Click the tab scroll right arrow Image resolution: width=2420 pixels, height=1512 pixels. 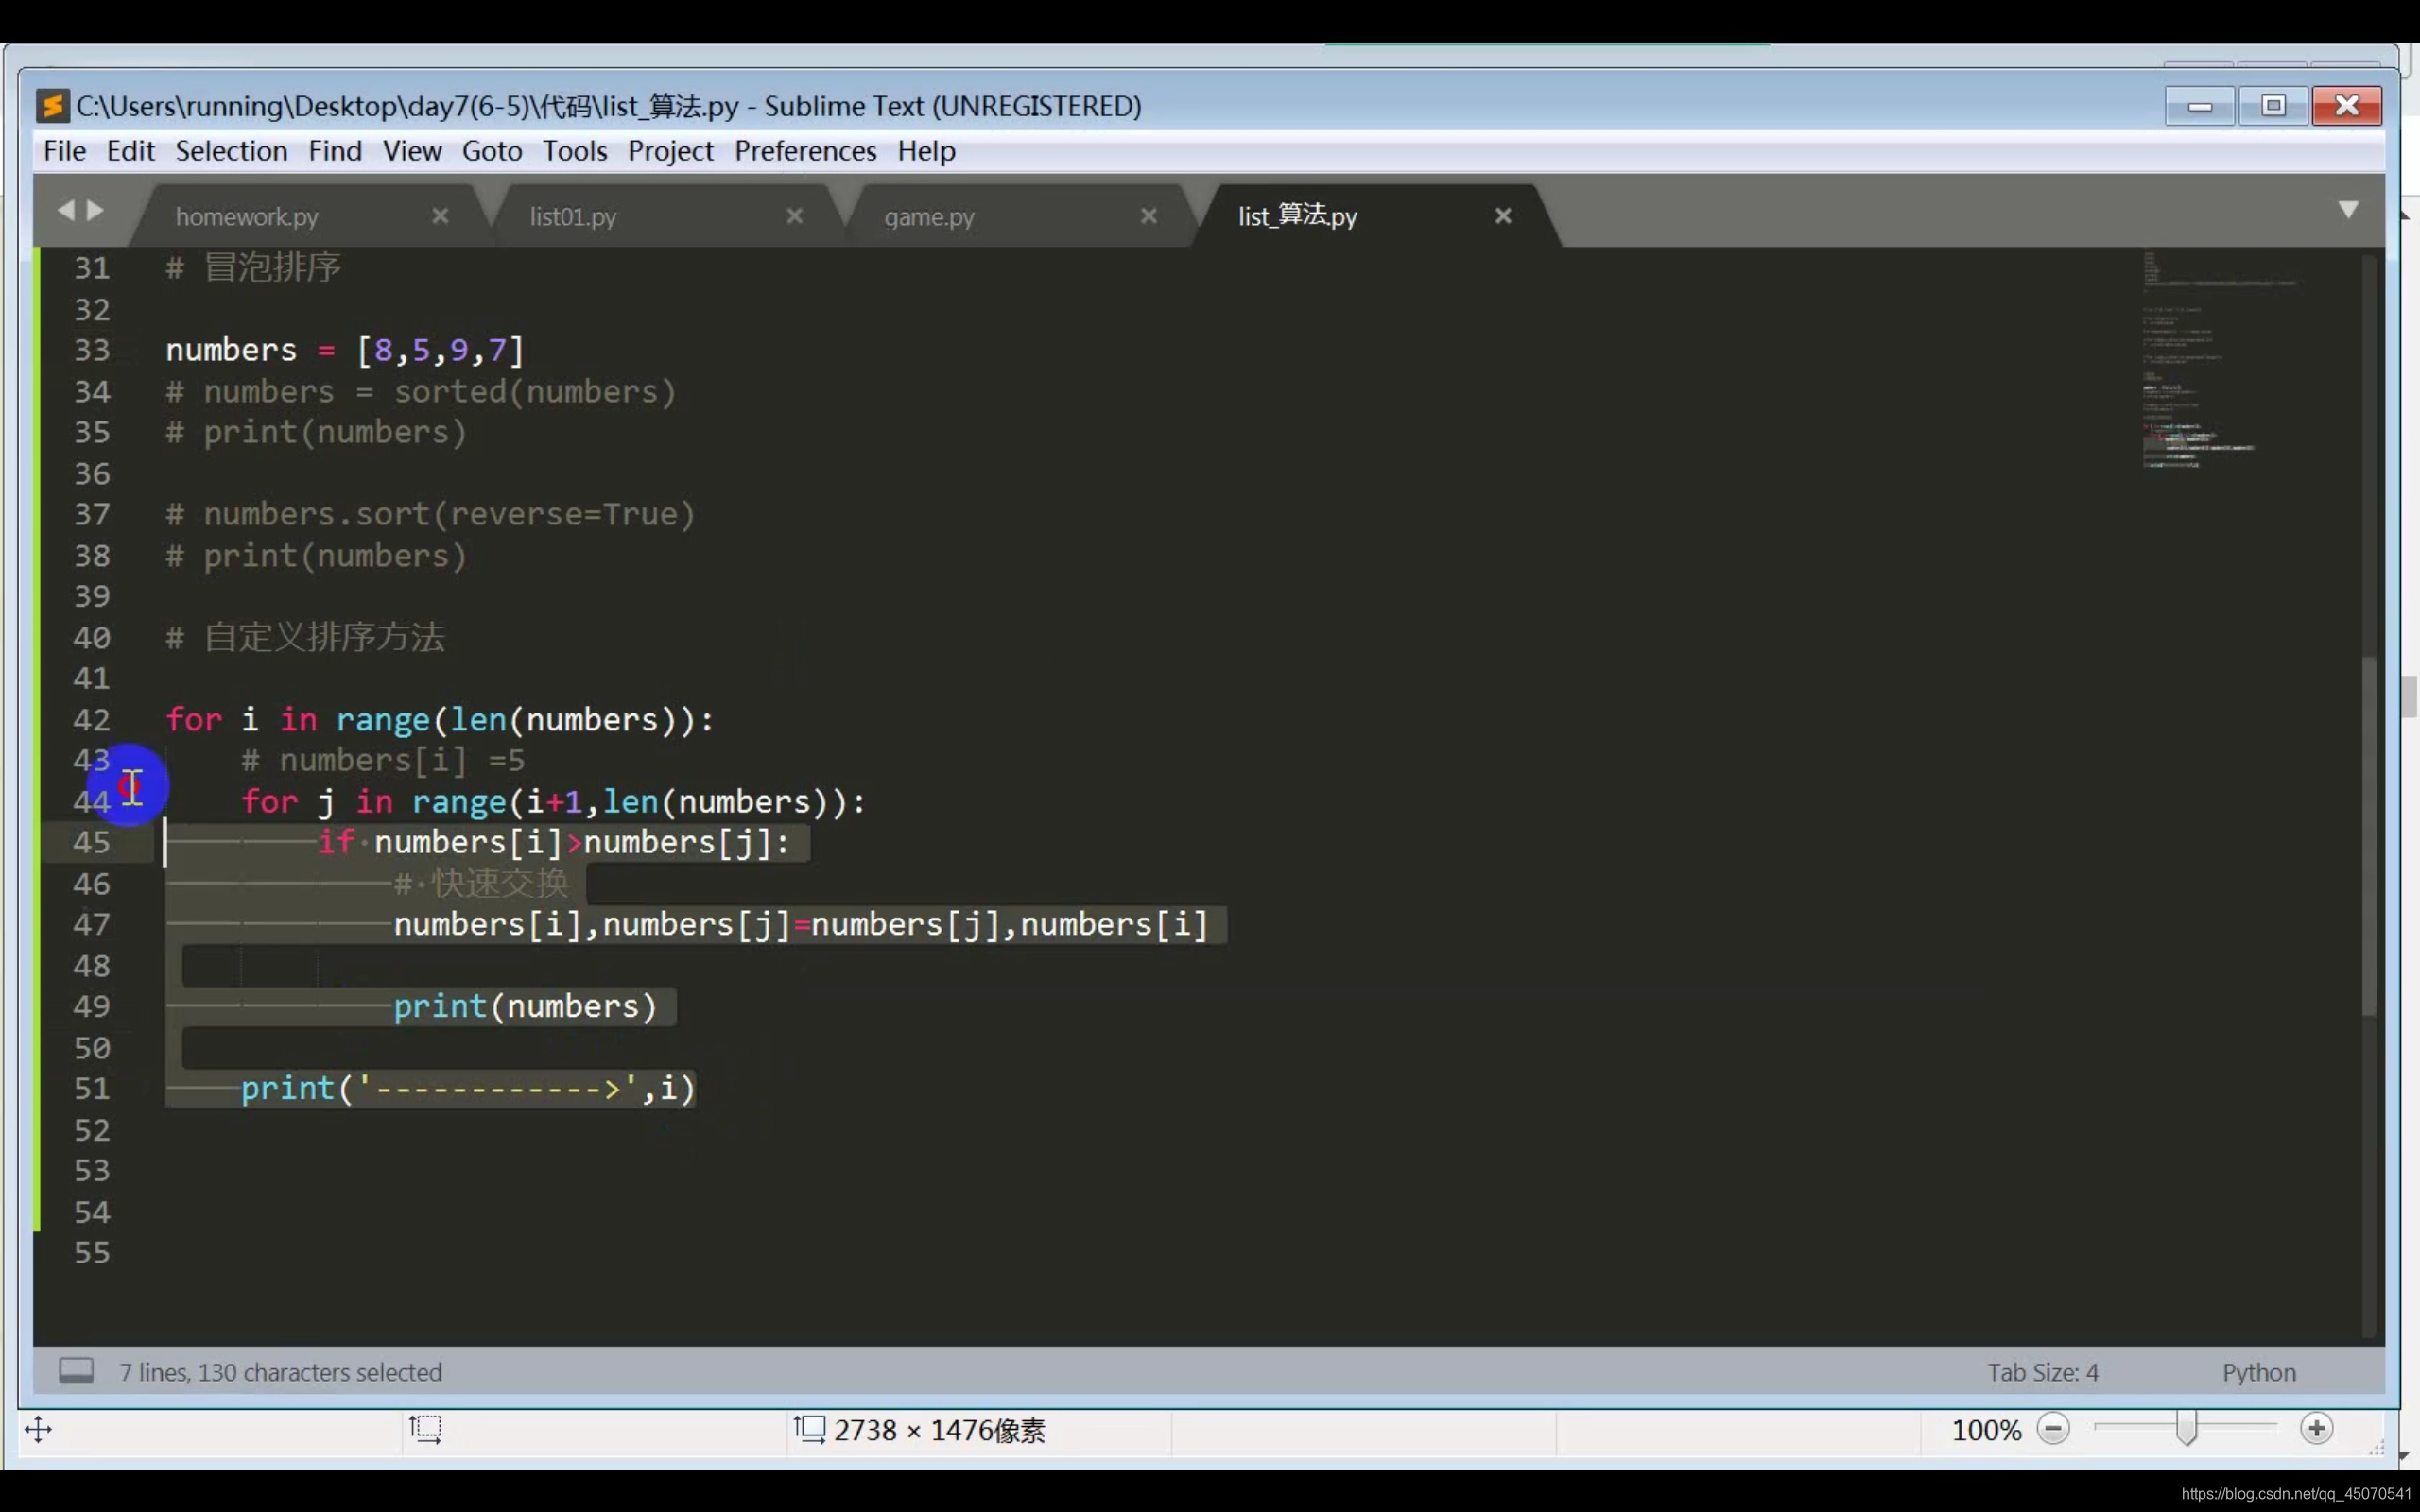(x=96, y=210)
